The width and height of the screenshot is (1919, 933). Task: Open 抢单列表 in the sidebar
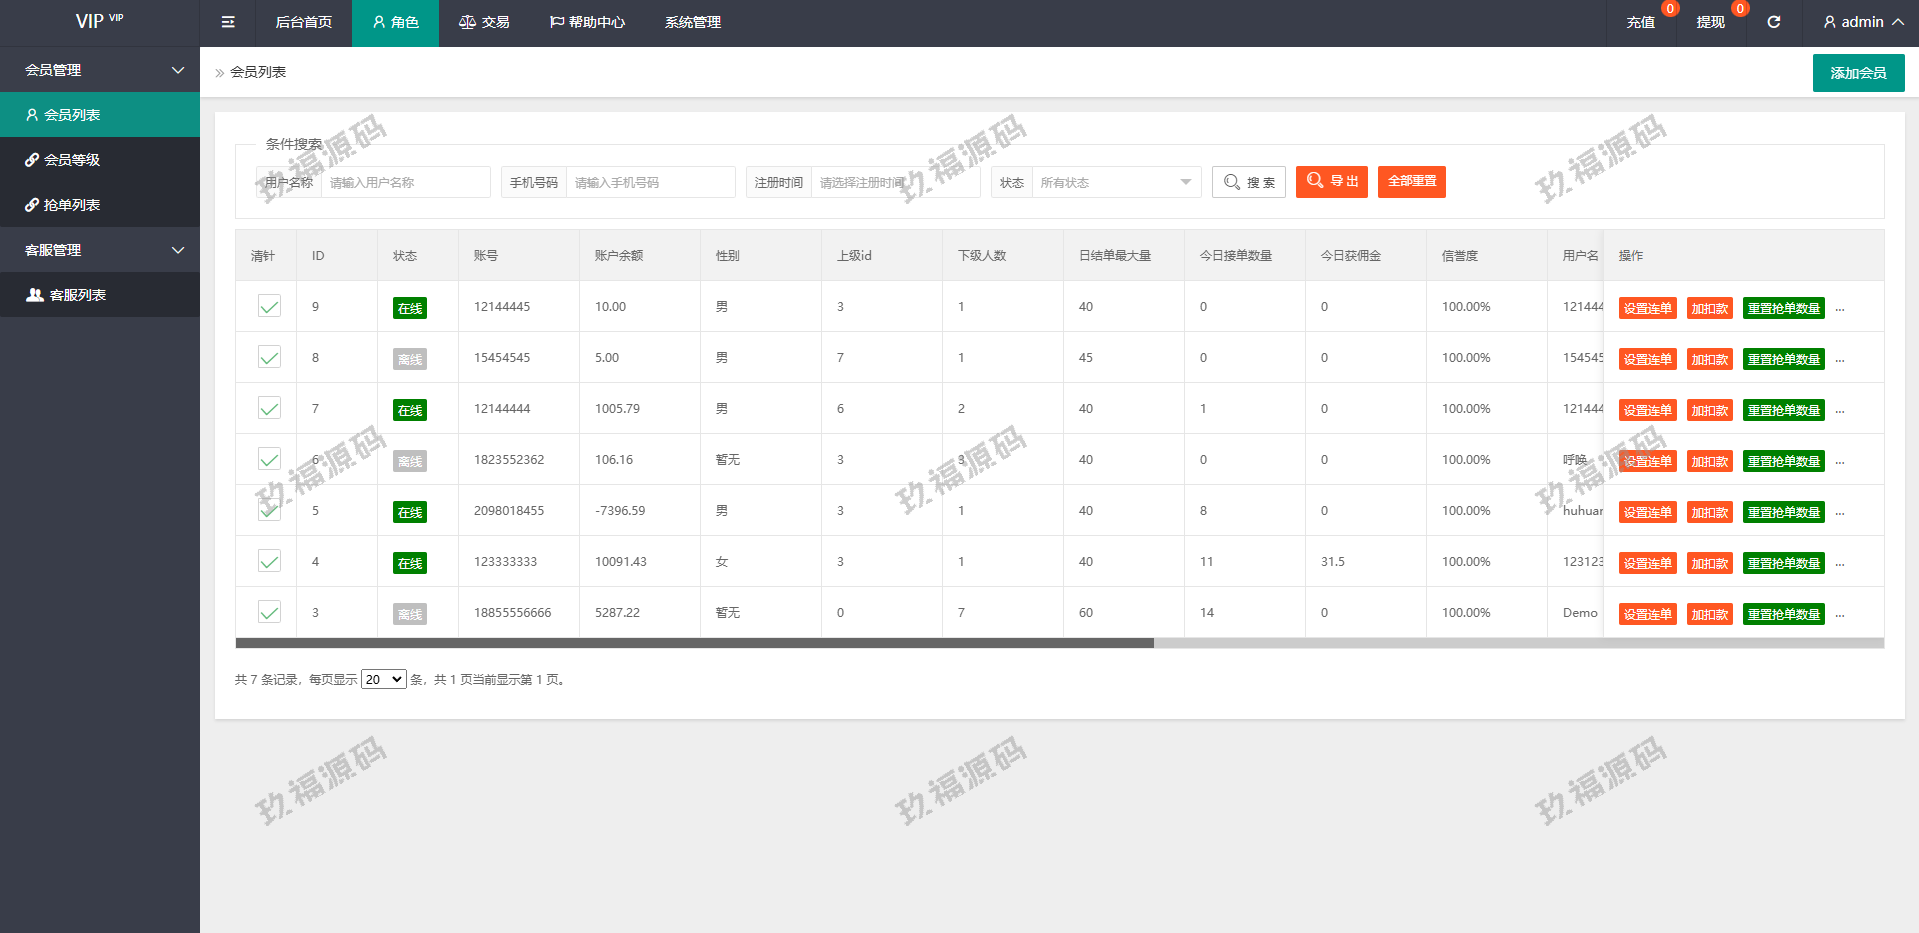tap(71, 205)
